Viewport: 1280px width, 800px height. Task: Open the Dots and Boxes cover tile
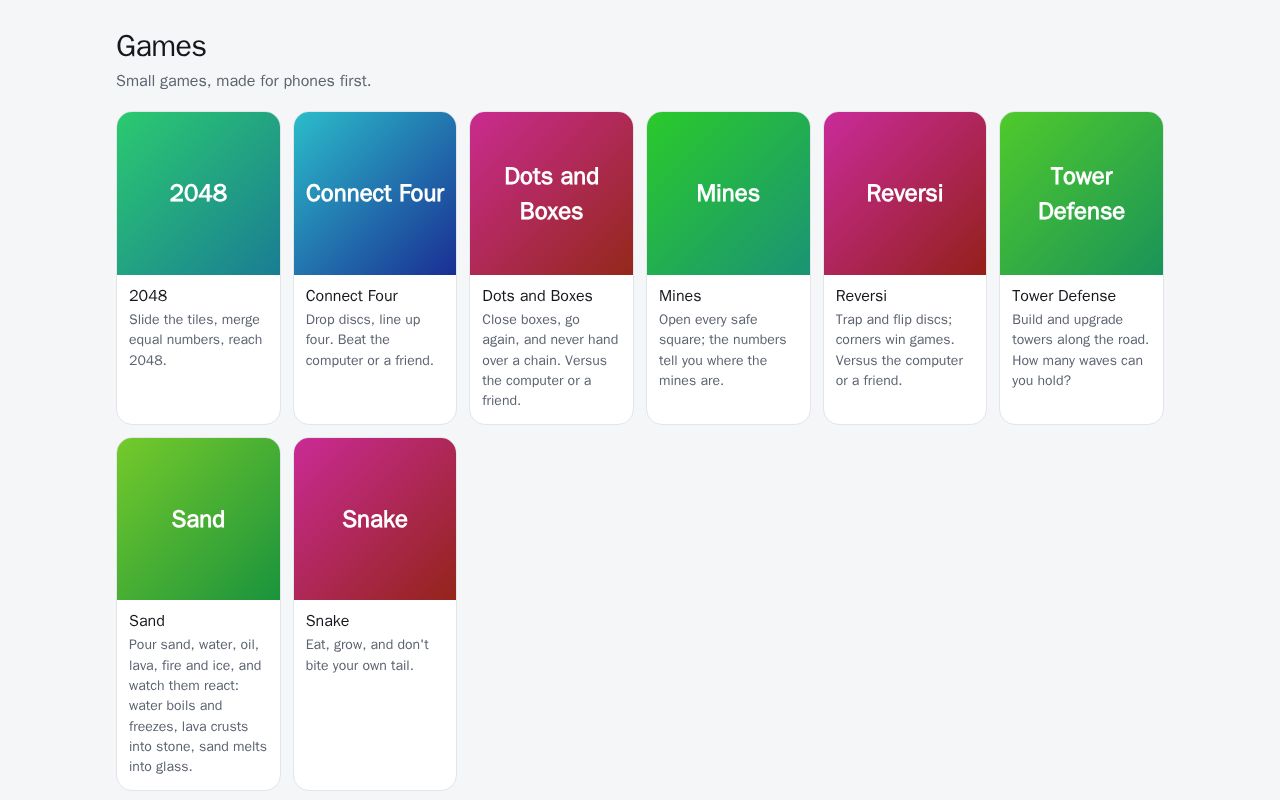[551, 193]
